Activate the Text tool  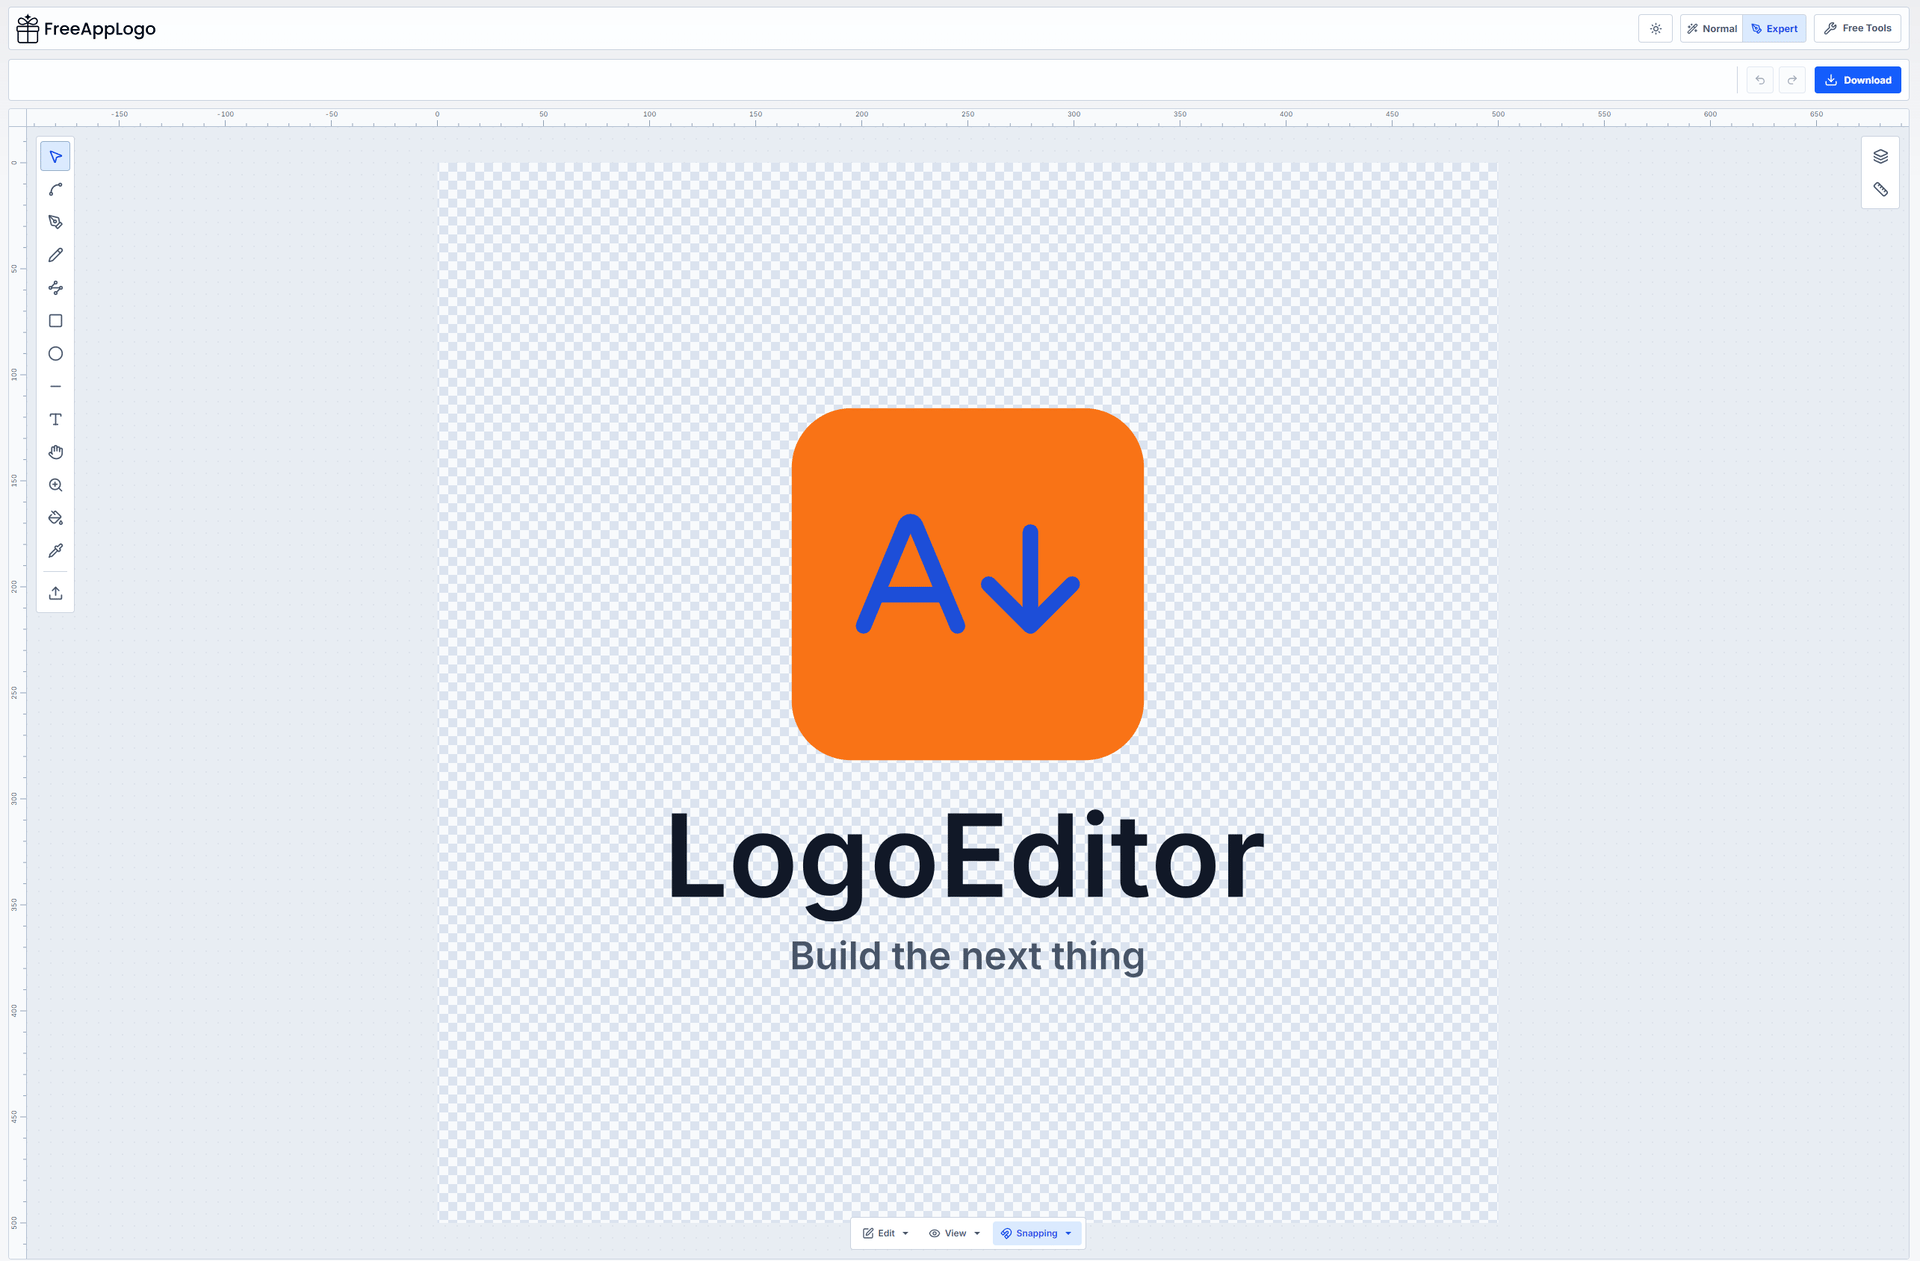tap(56, 419)
